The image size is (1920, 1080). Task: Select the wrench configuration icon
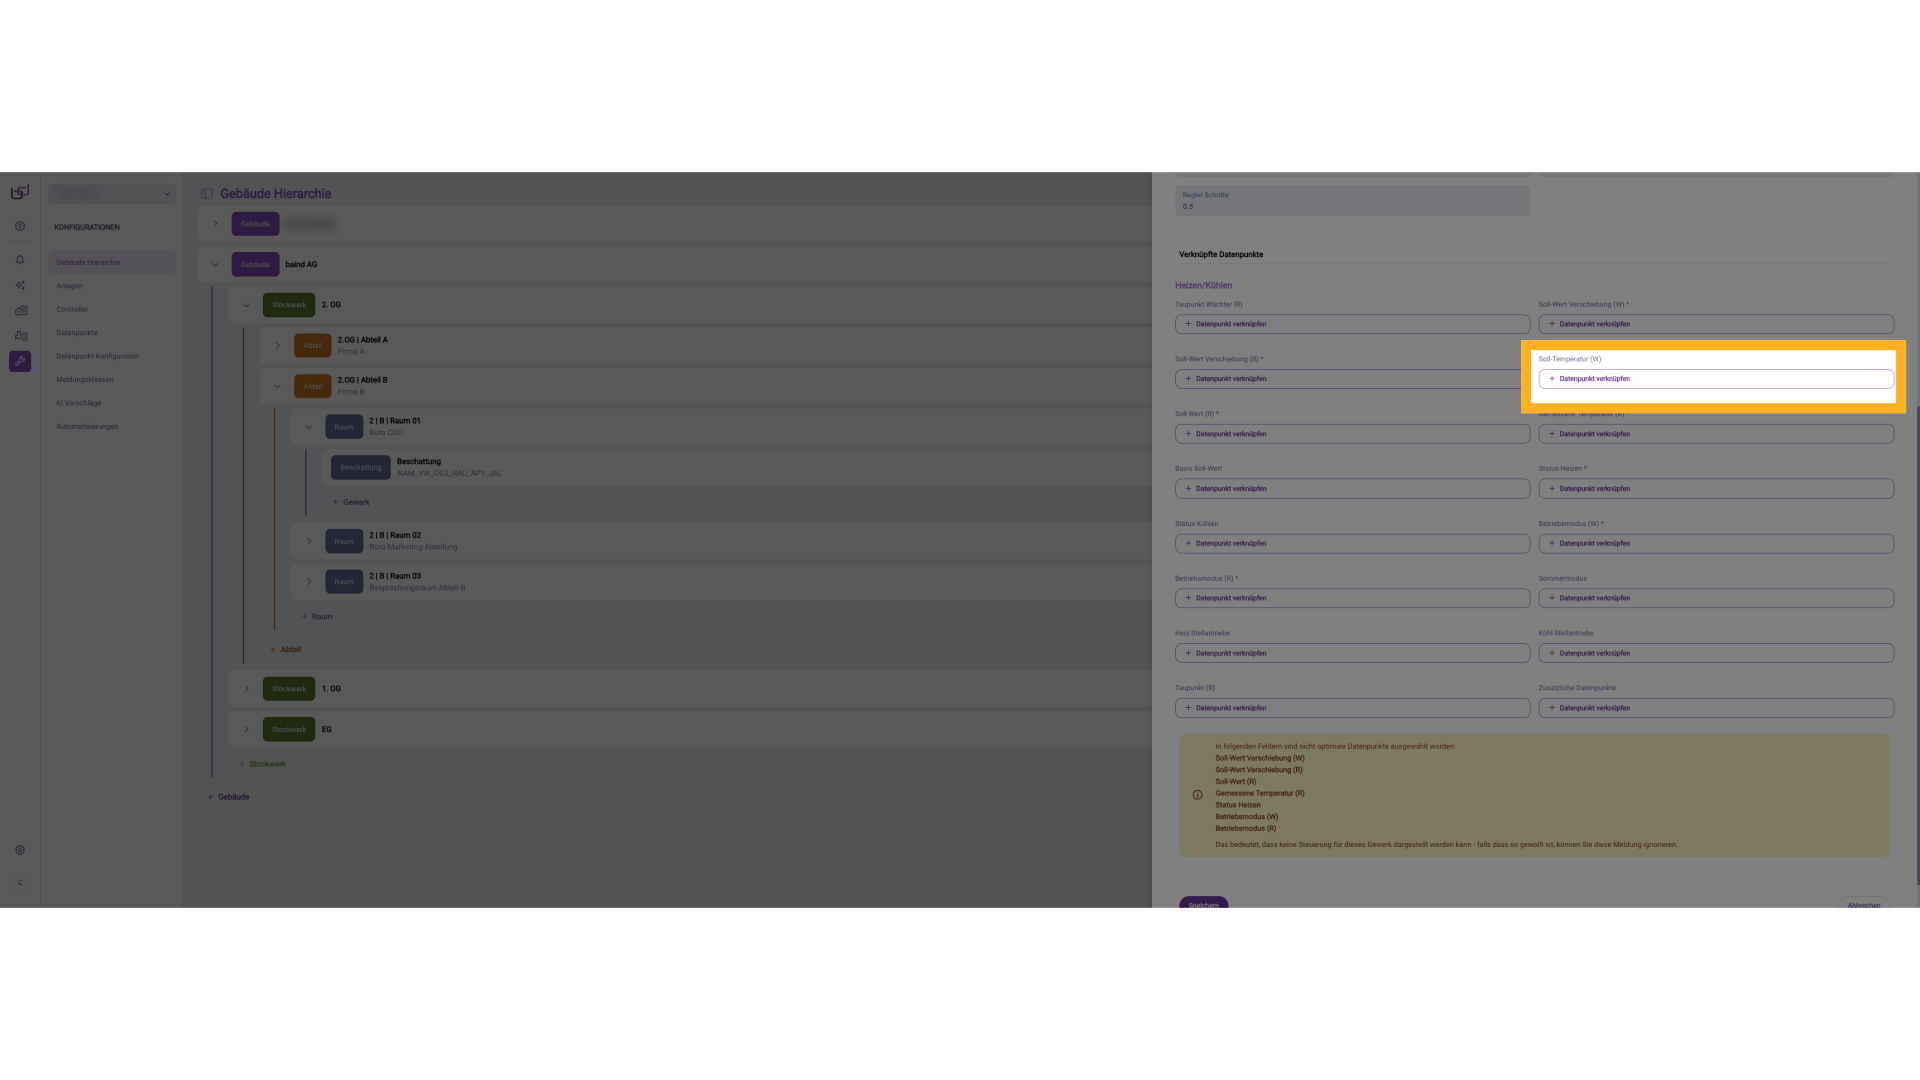tap(20, 361)
